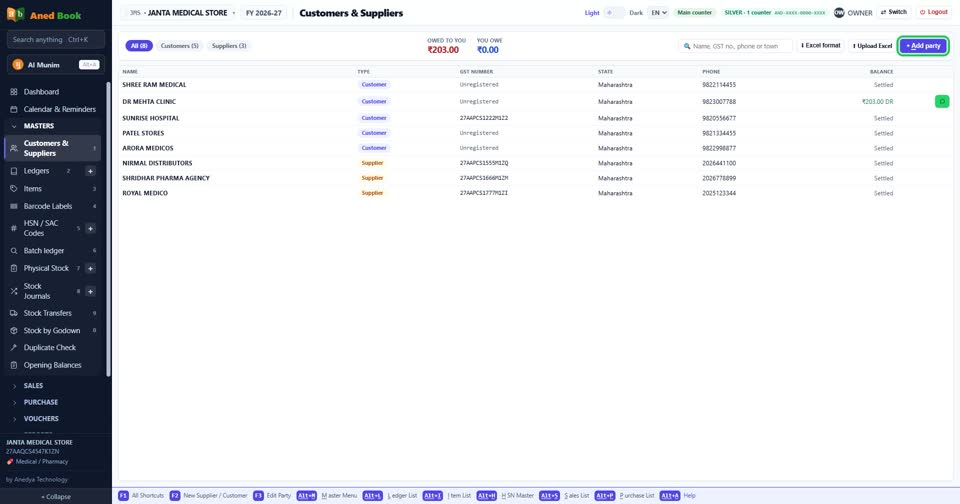Screen dimensions: 960x504
Task: Expand the VOUCHERS section
Action: pyautogui.click(x=41, y=419)
